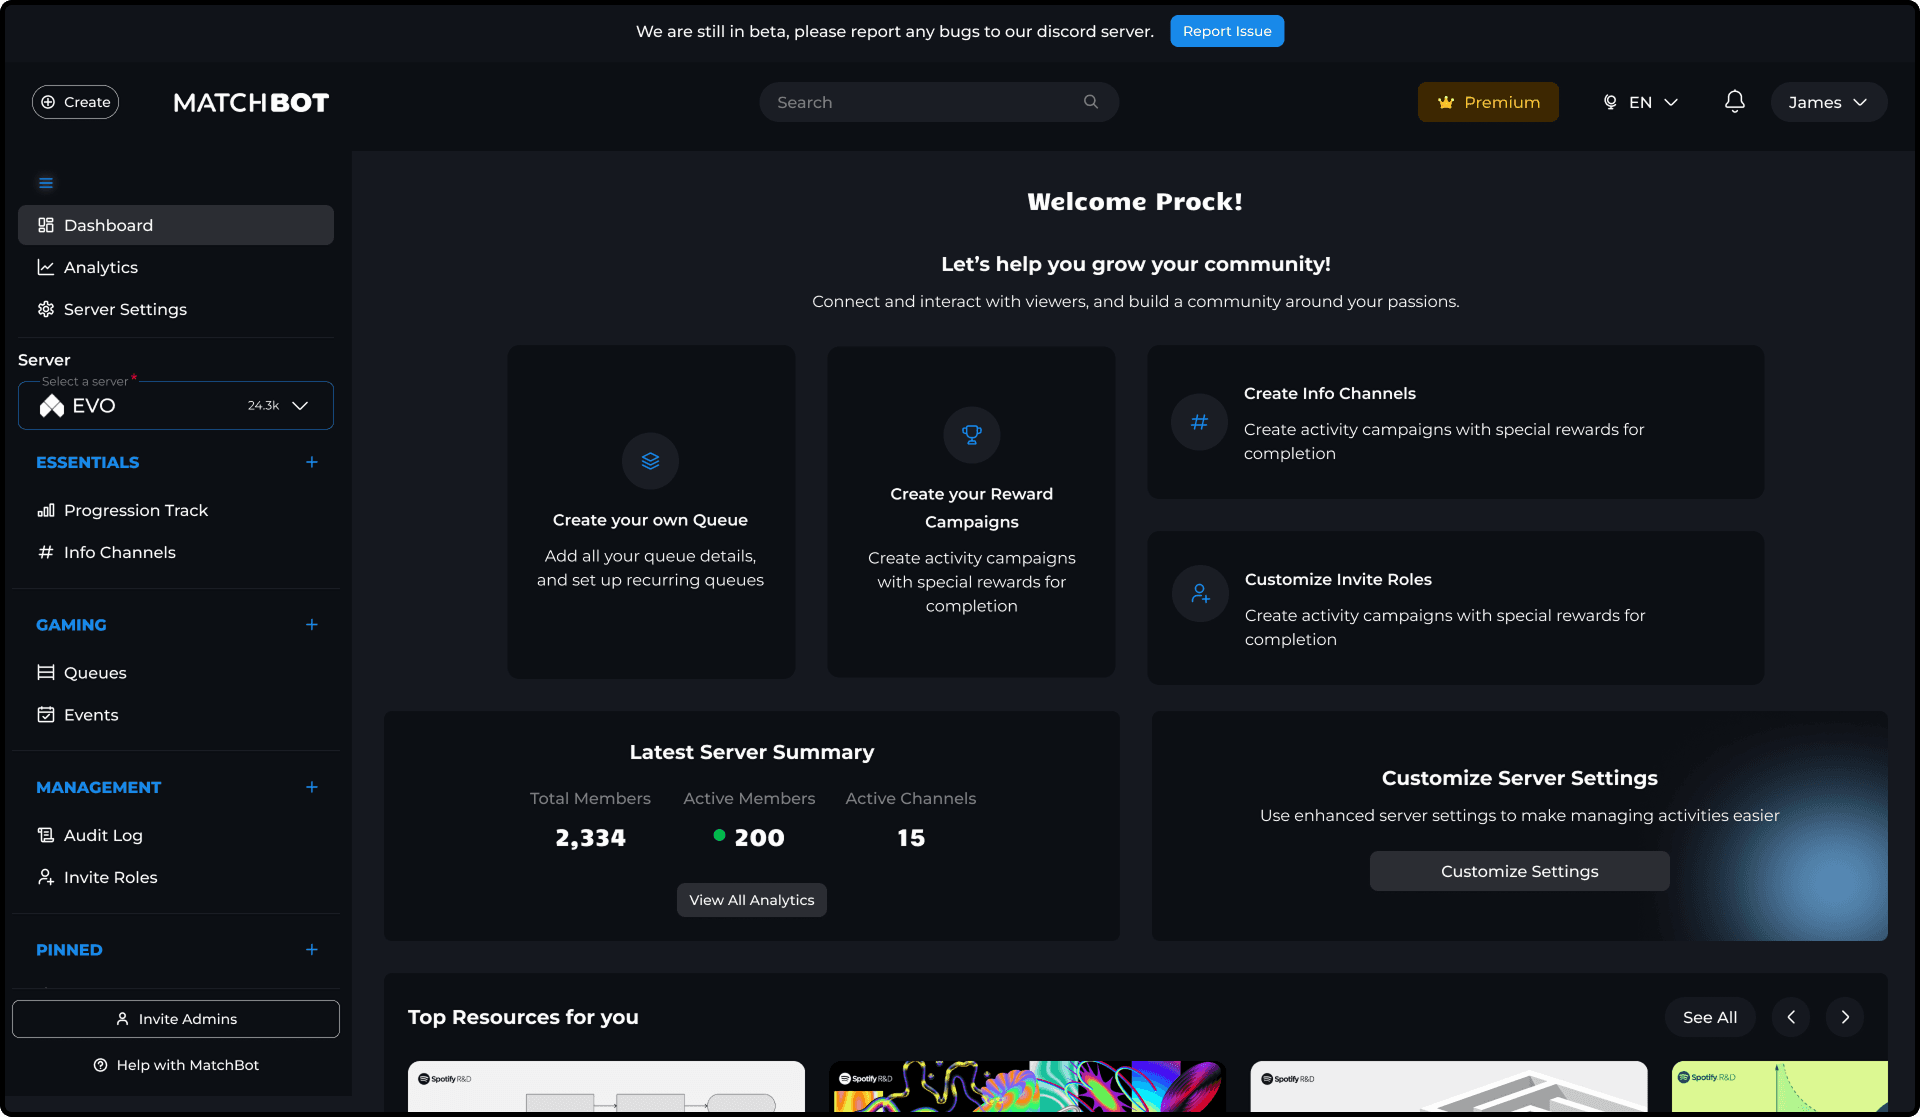Screen dimensions: 1920x1117
Task: Expand the Gaming section plus icon
Action: pos(312,625)
